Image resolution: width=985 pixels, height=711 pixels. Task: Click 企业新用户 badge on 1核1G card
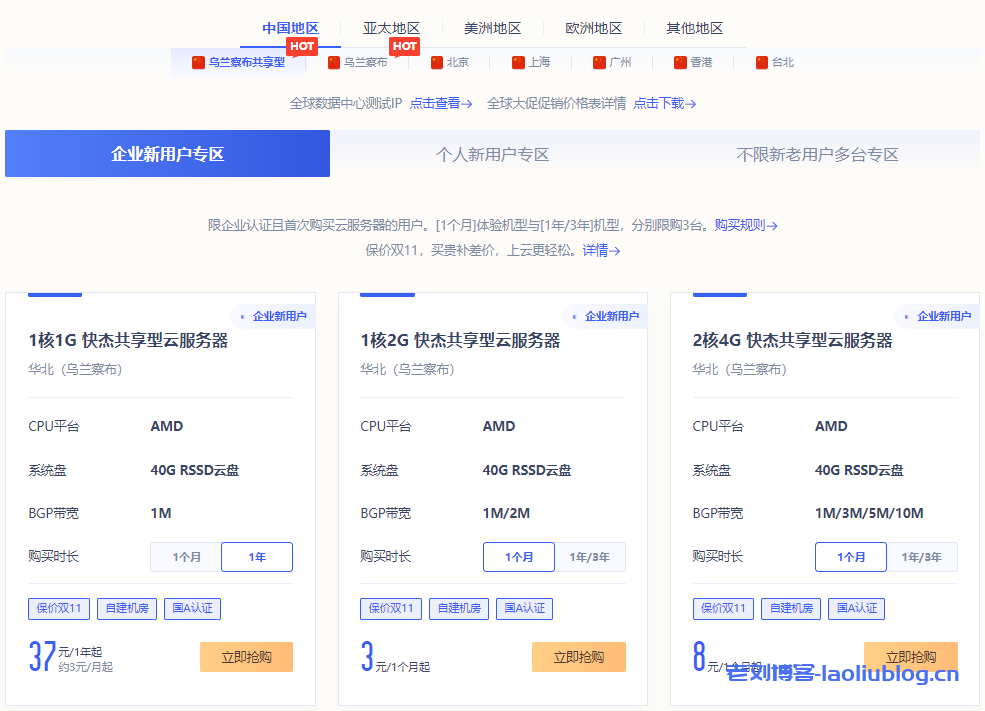(x=273, y=316)
